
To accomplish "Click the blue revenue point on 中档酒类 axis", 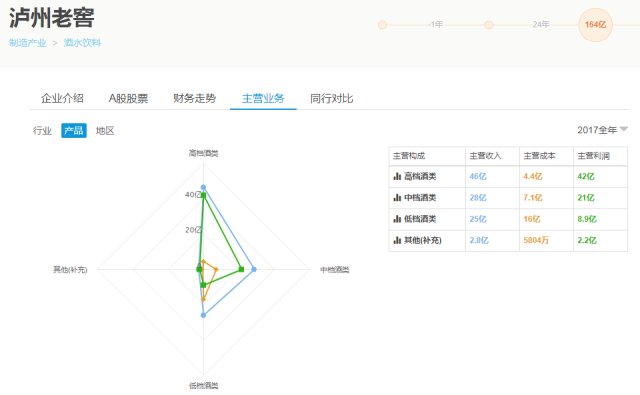I will [x=254, y=269].
